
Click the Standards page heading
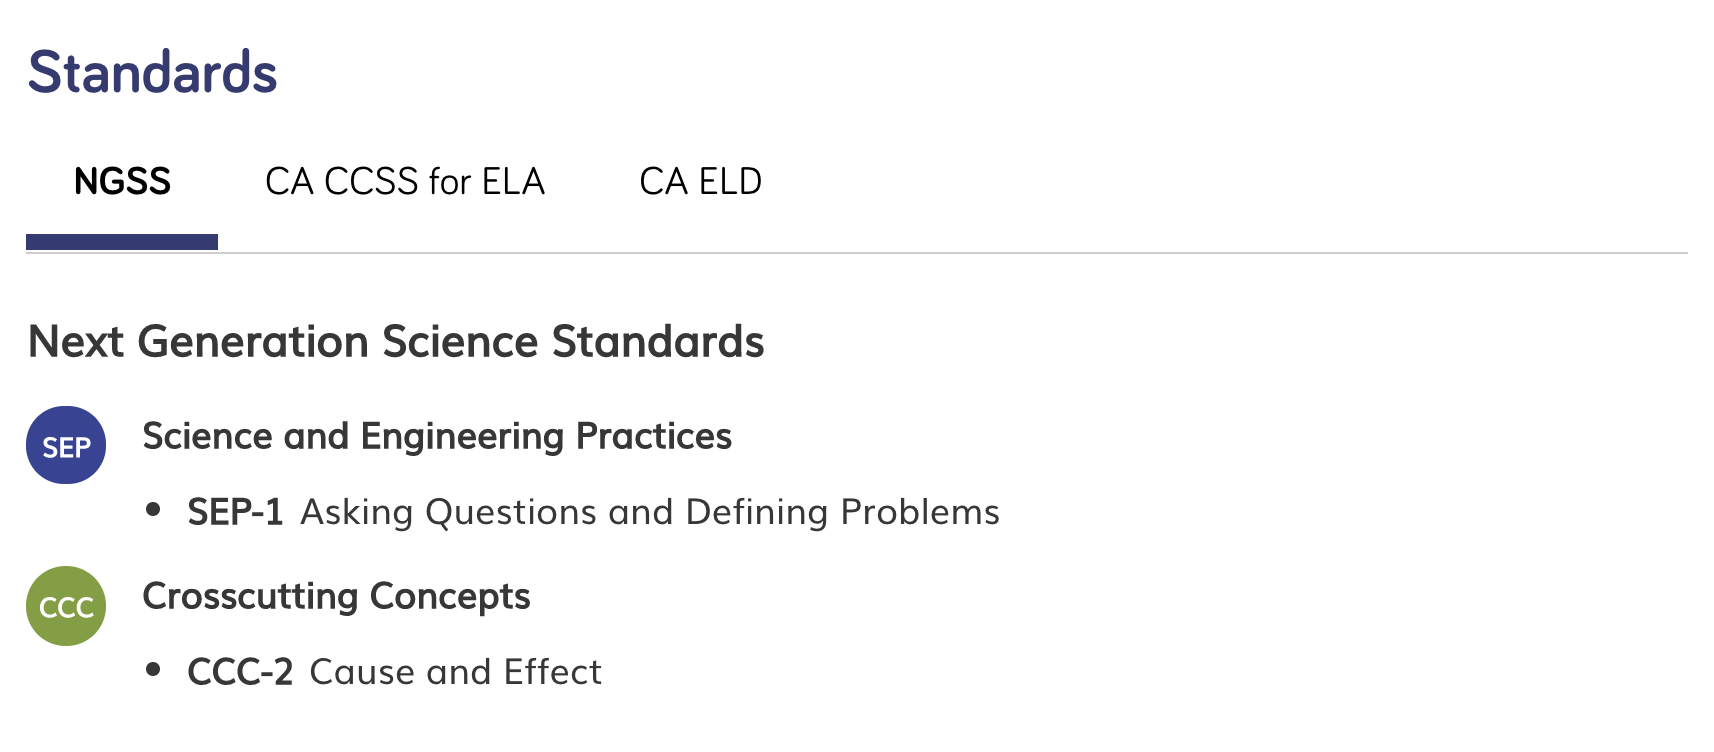tap(152, 73)
